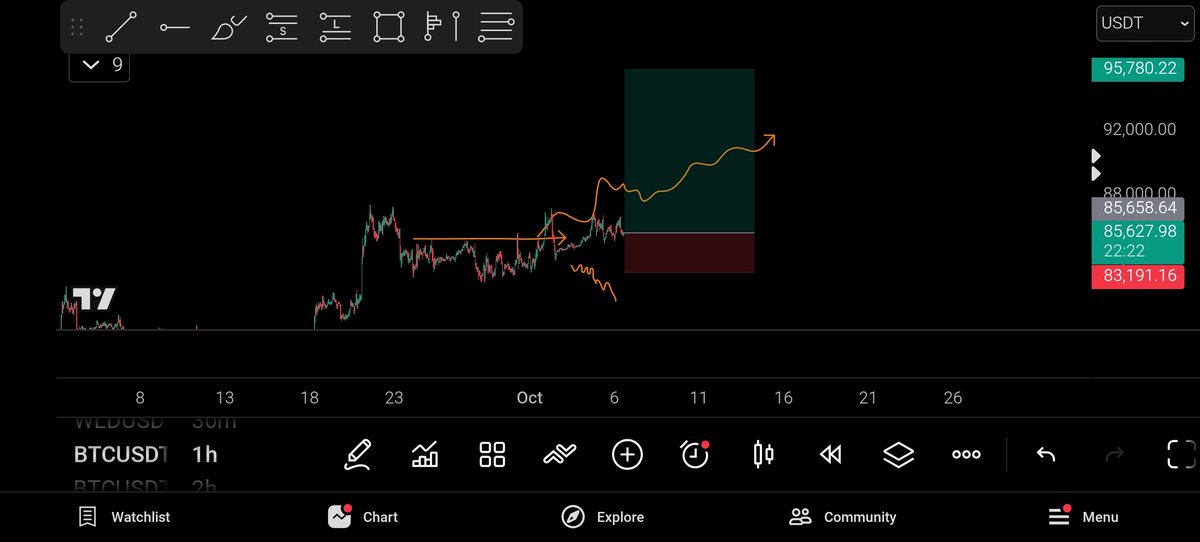The height and width of the screenshot is (542, 1200).
Task: Change chart type candlestick icon
Action: point(763,455)
